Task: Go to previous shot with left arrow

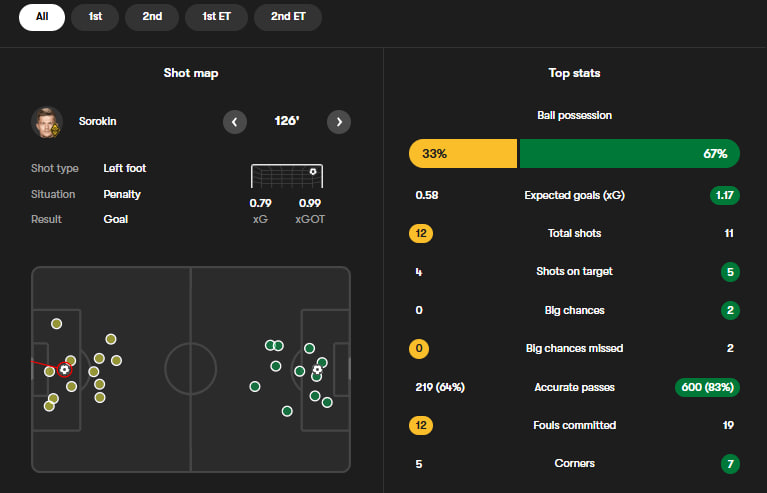Action: [x=234, y=122]
